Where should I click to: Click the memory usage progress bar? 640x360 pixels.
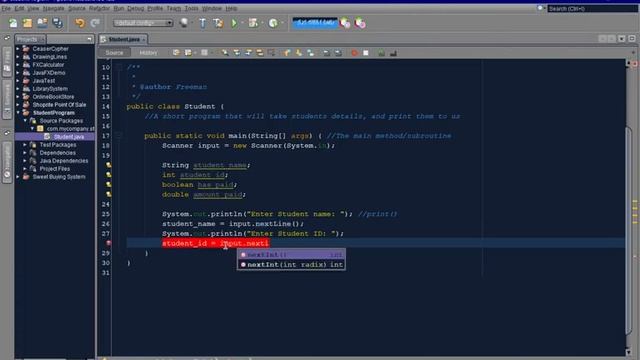click(315, 23)
